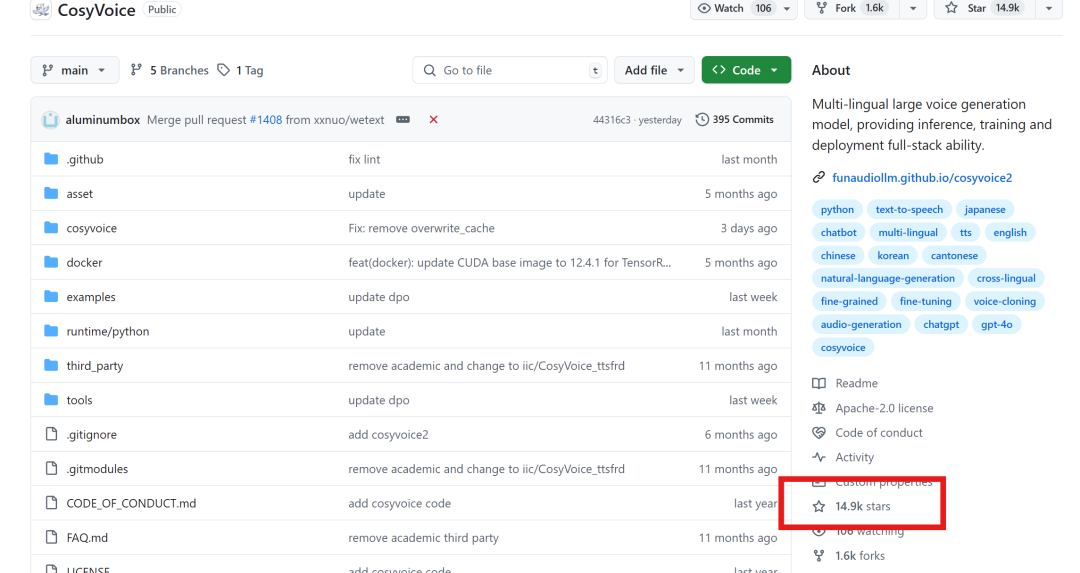Open the 1.6k forks link
Image resolution: width=1080 pixels, height=573 pixels.
pos(860,556)
